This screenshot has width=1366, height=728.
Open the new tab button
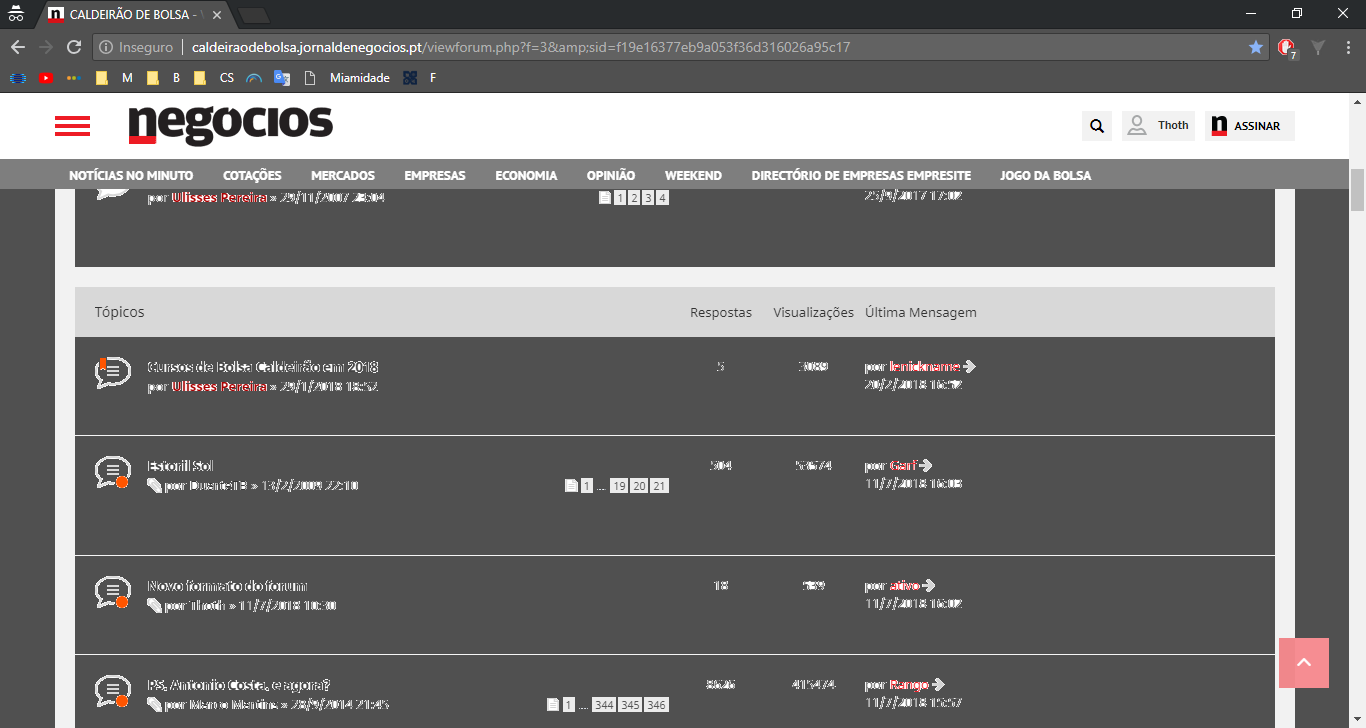click(254, 15)
